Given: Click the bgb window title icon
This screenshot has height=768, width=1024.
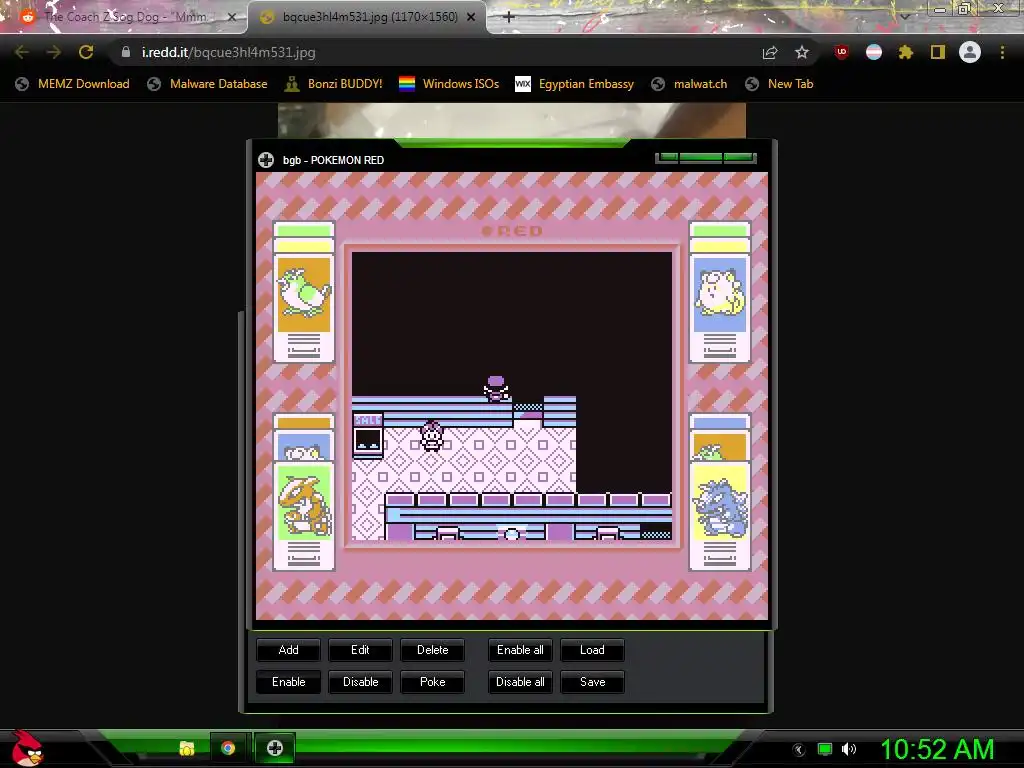Looking at the screenshot, I should (266, 160).
